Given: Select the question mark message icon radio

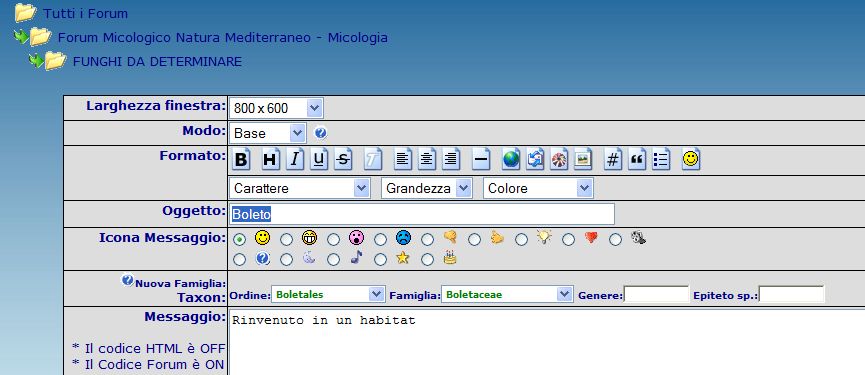Looking at the screenshot, I should click(x=239, y=259).
